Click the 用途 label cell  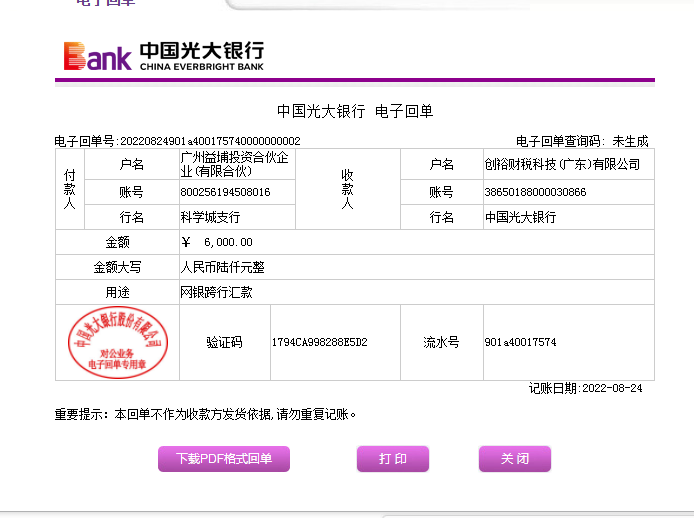(117, 292)
